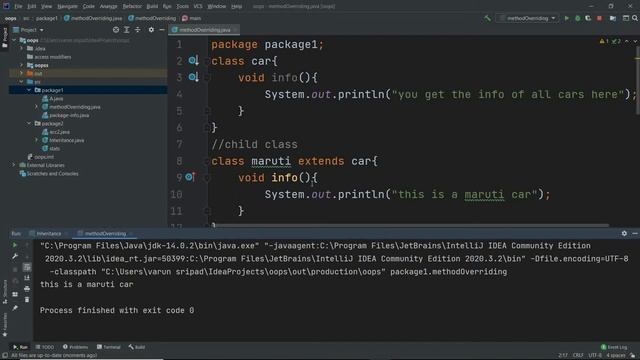Open the methodOverriding run configuration dropdown
Screen dimensions: 640x360
click(x=528, y=18)
